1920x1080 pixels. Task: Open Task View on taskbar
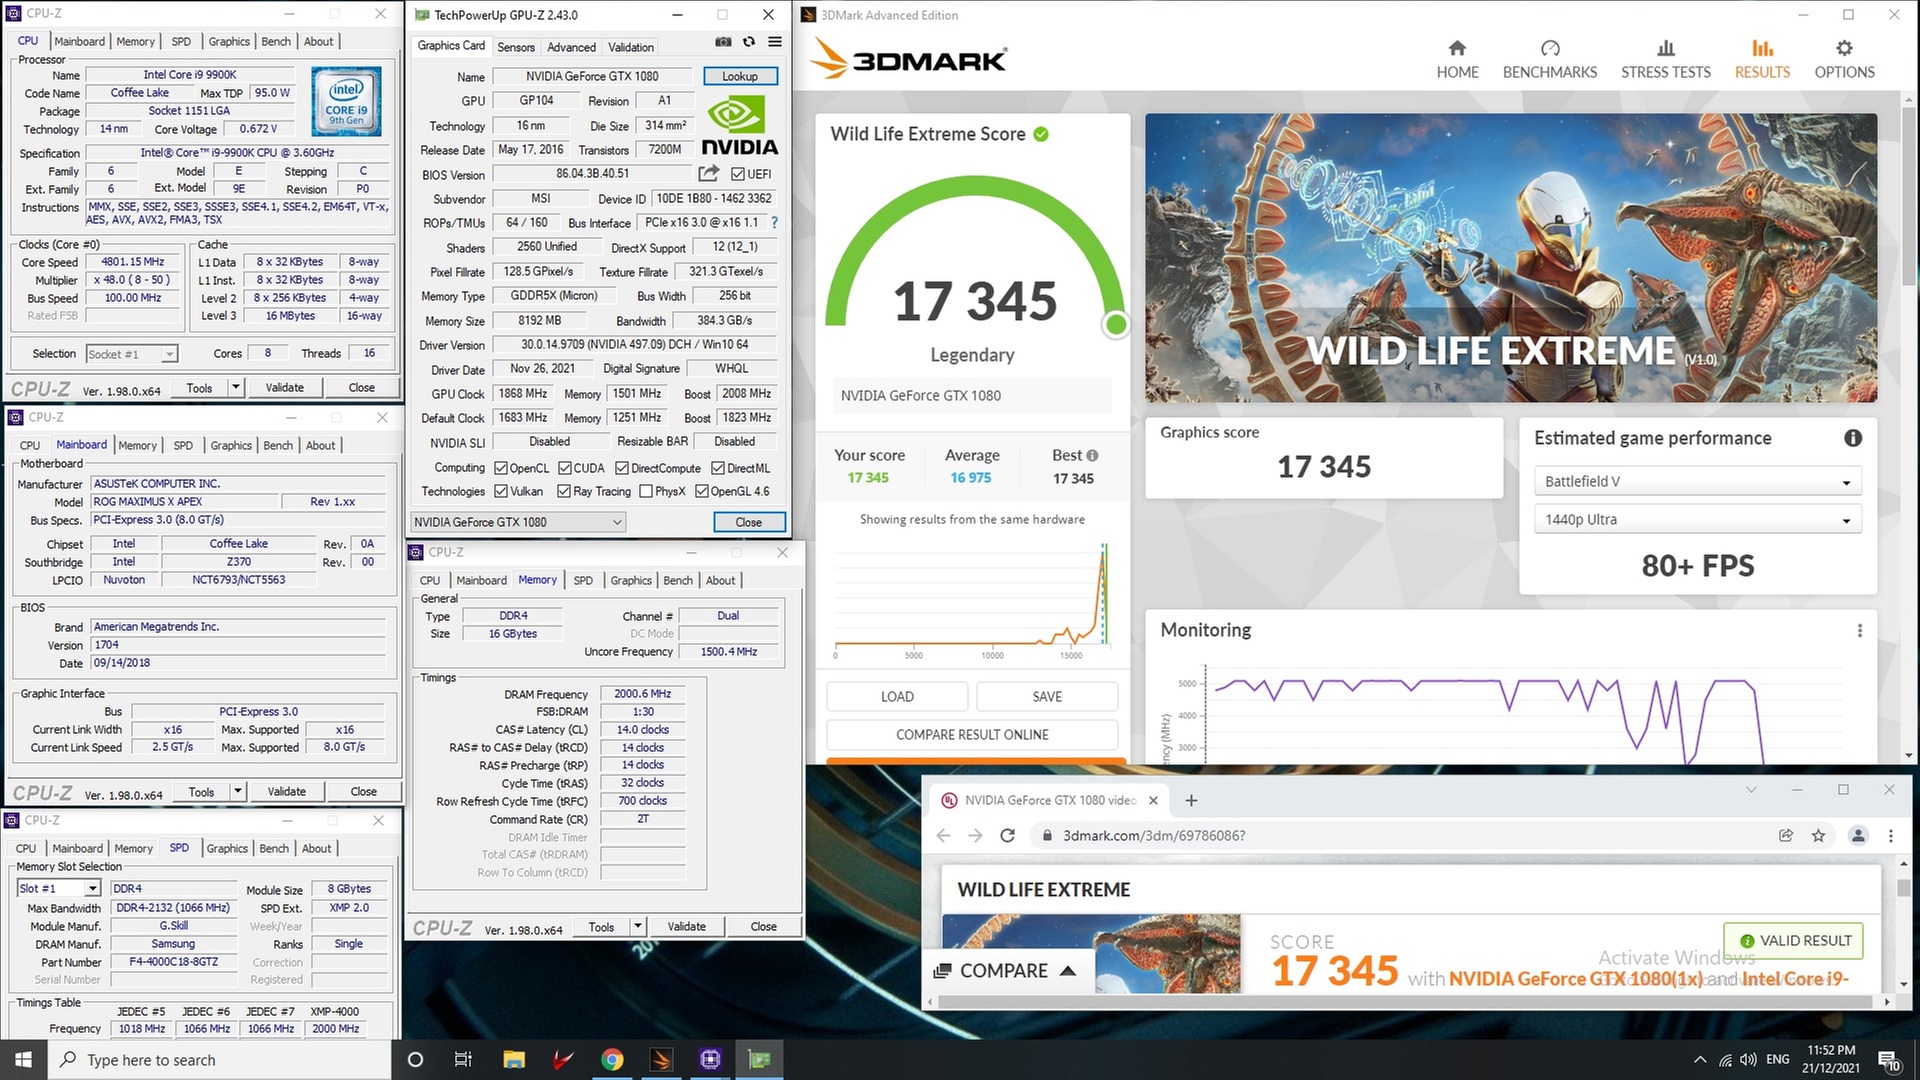(x=463, y=1060)
